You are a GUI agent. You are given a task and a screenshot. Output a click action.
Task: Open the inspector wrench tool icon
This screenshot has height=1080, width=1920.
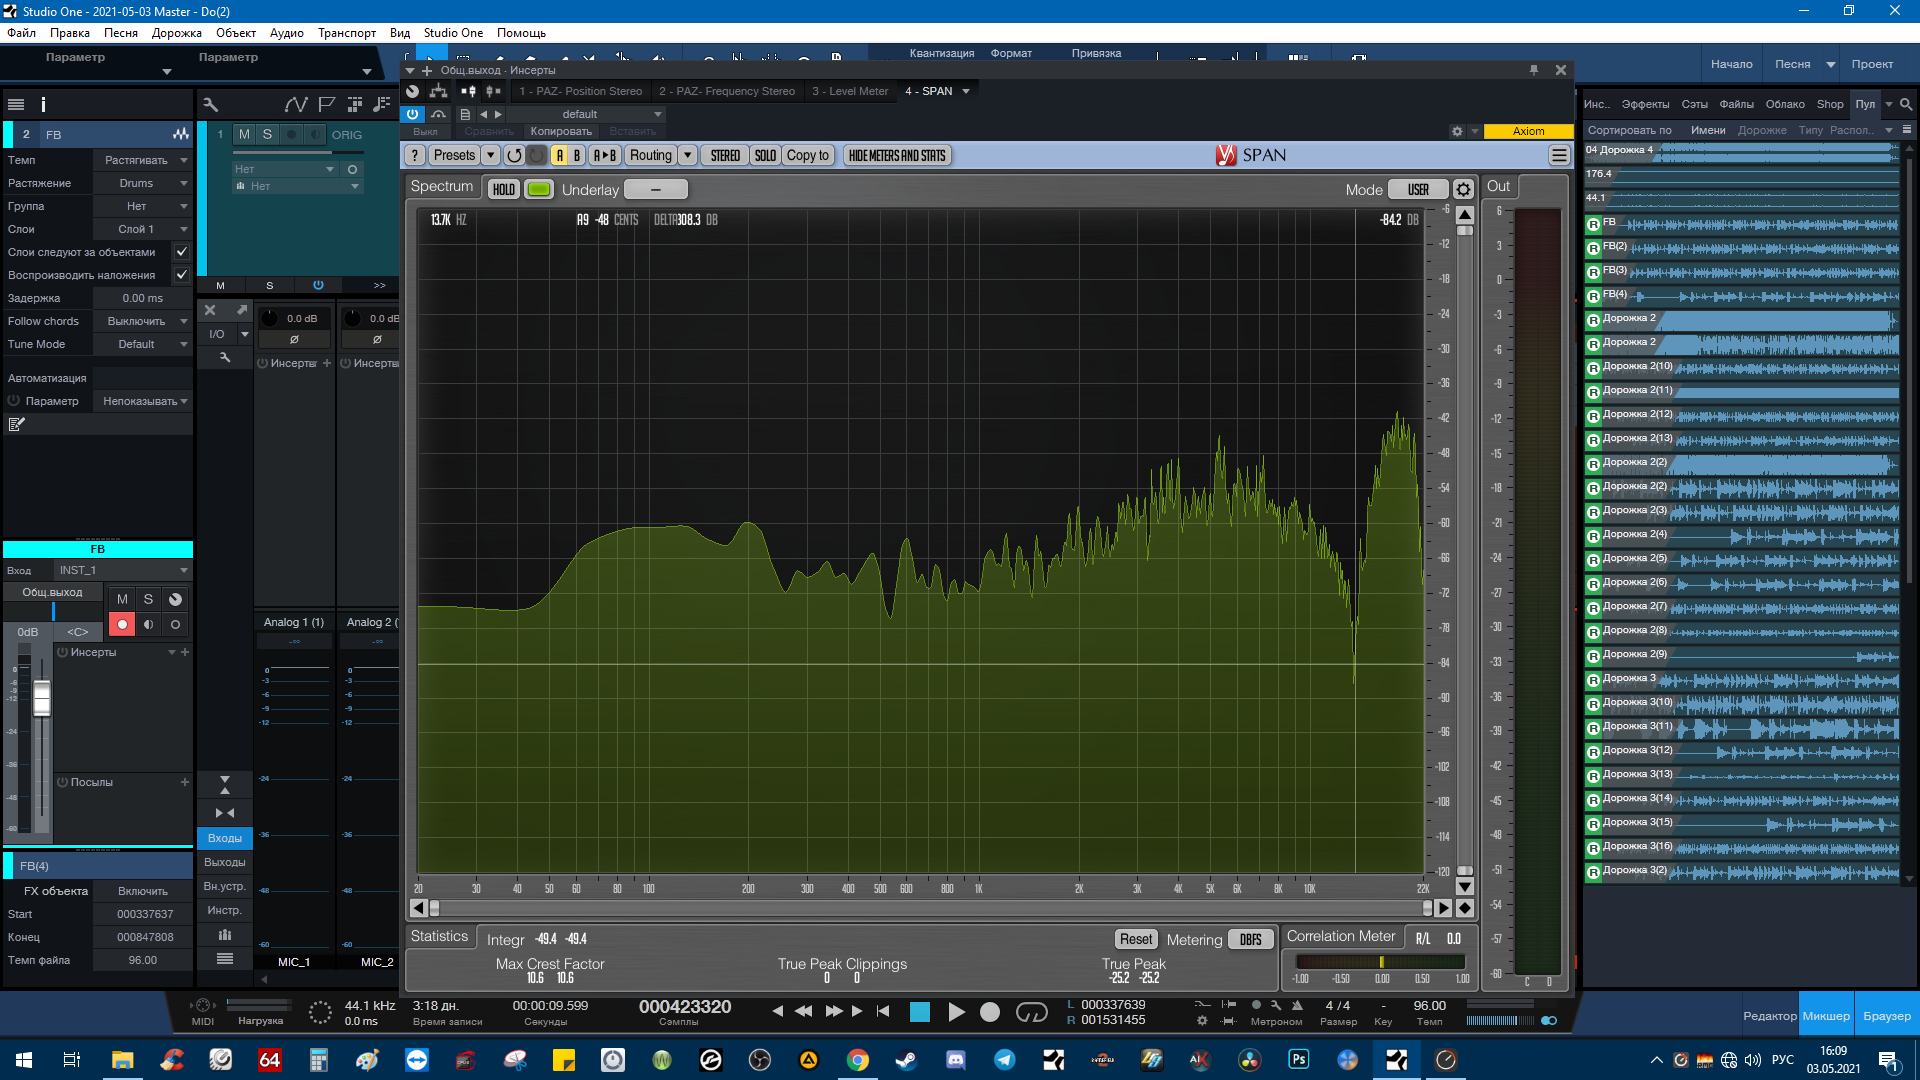pyautogui.click(x=210, y=104)
